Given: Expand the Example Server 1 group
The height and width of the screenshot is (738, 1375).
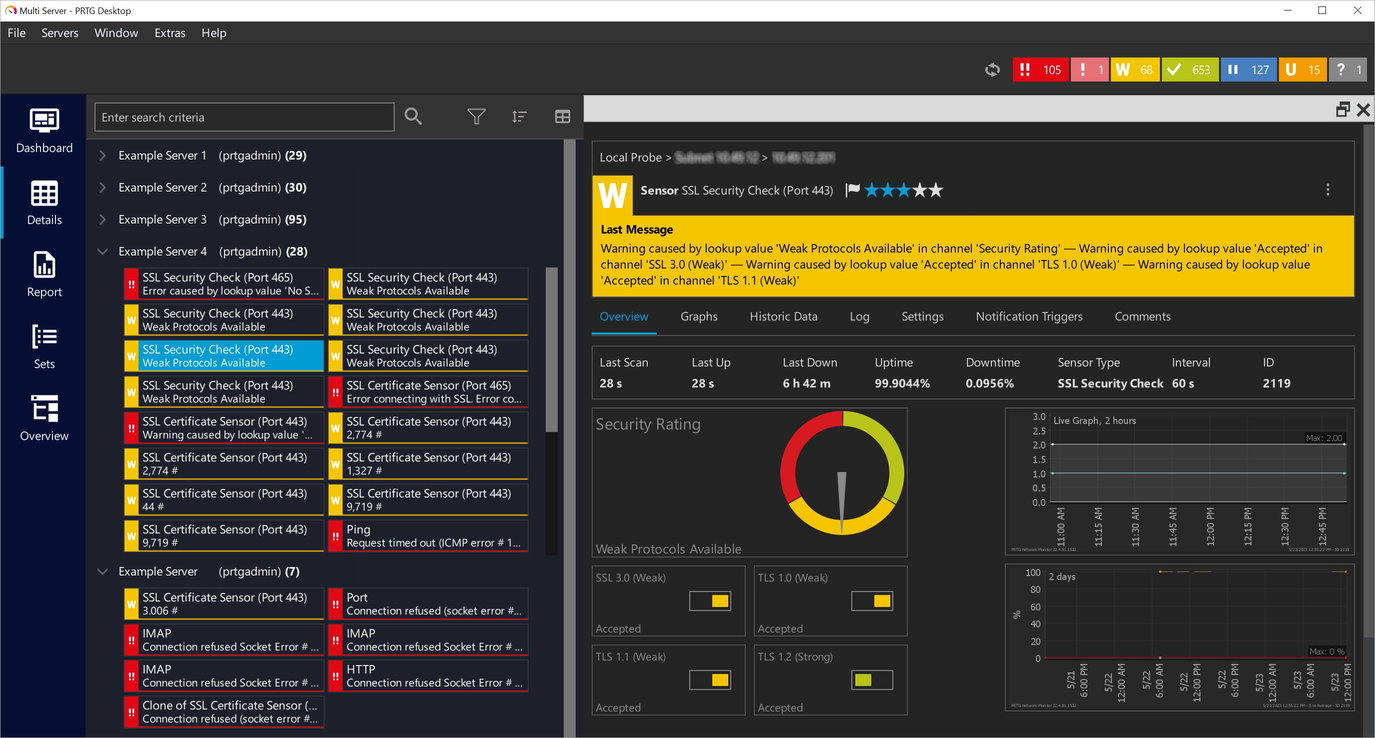Looking at the screenshot, I should (x=101, y=155).
